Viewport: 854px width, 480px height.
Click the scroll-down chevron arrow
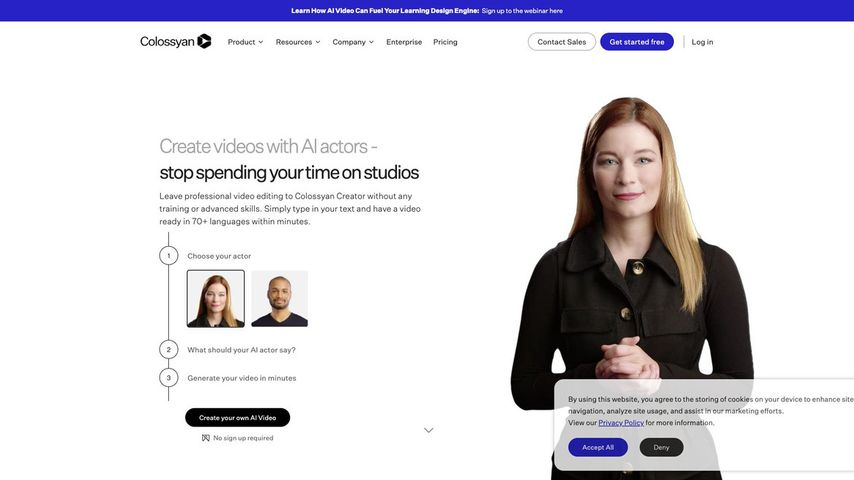coord(429,430)
